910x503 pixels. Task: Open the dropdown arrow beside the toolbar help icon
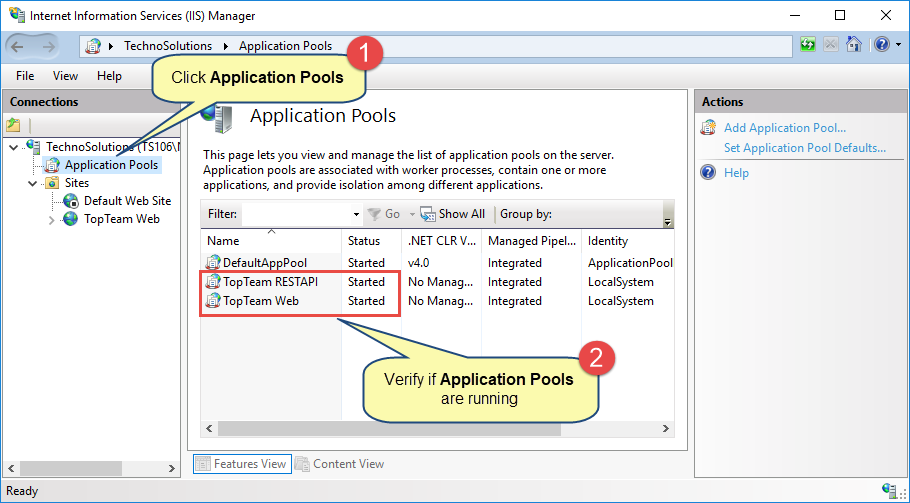coord(898,45)
